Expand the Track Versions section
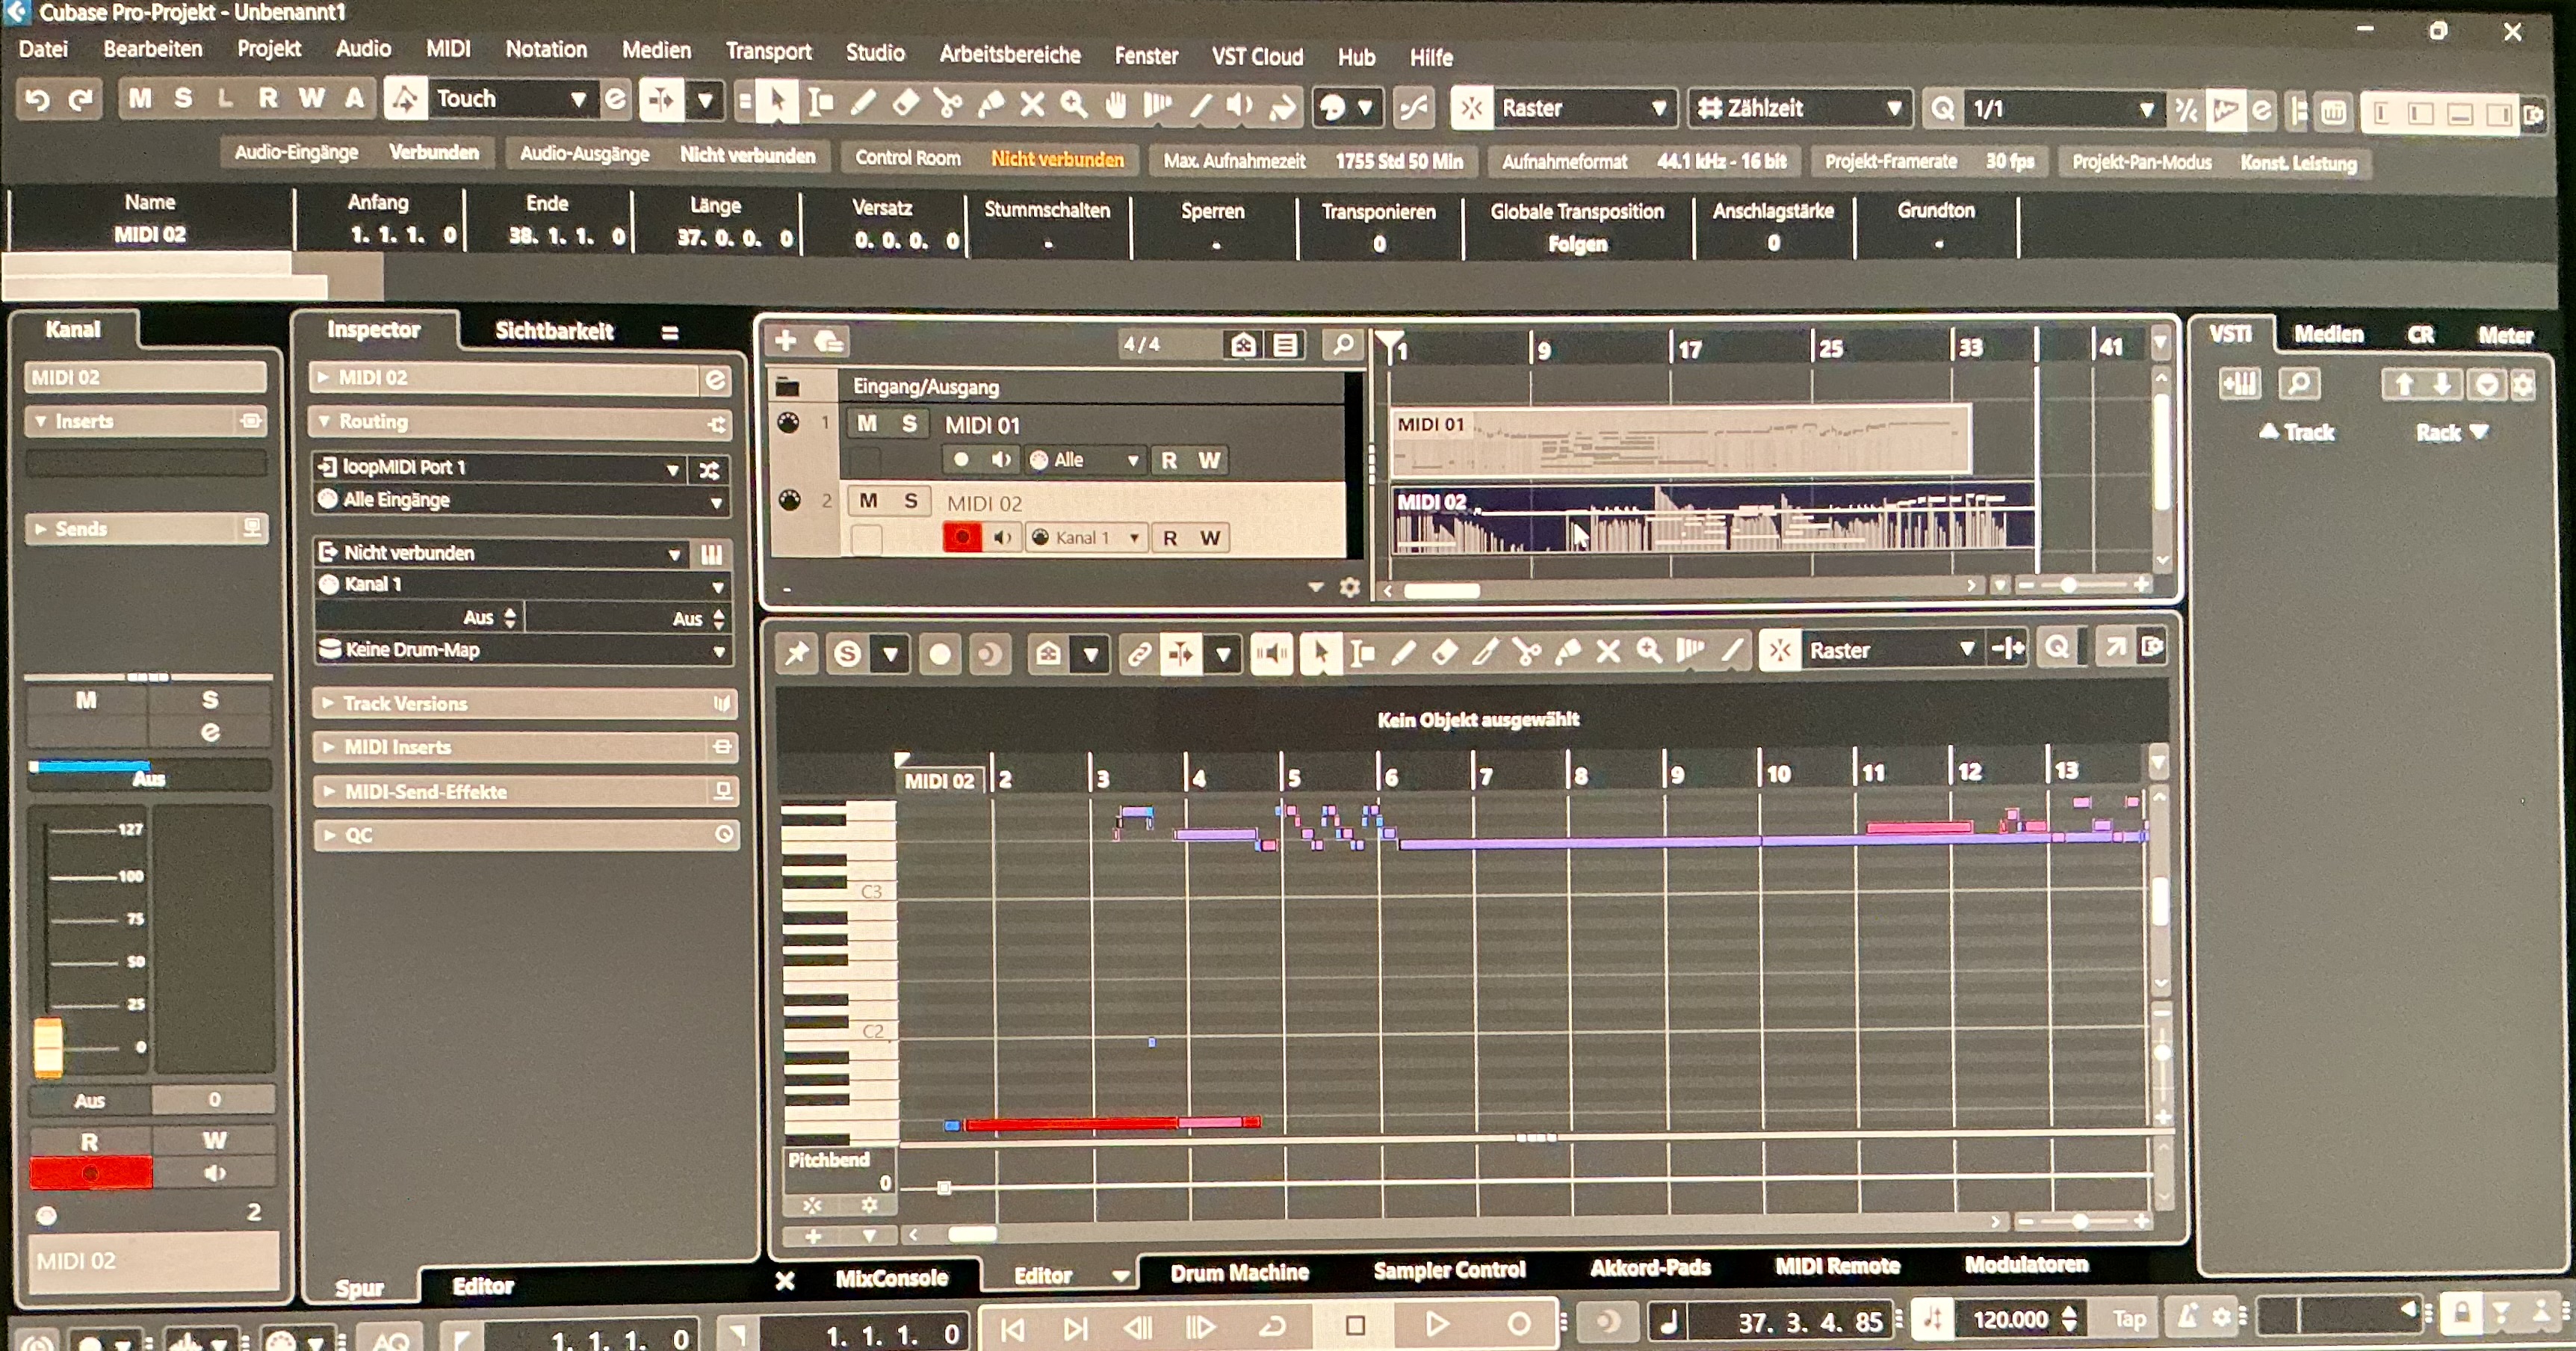Image resolution: width=2576 pixels, height=1351 pixels. (x=525, y=704)
